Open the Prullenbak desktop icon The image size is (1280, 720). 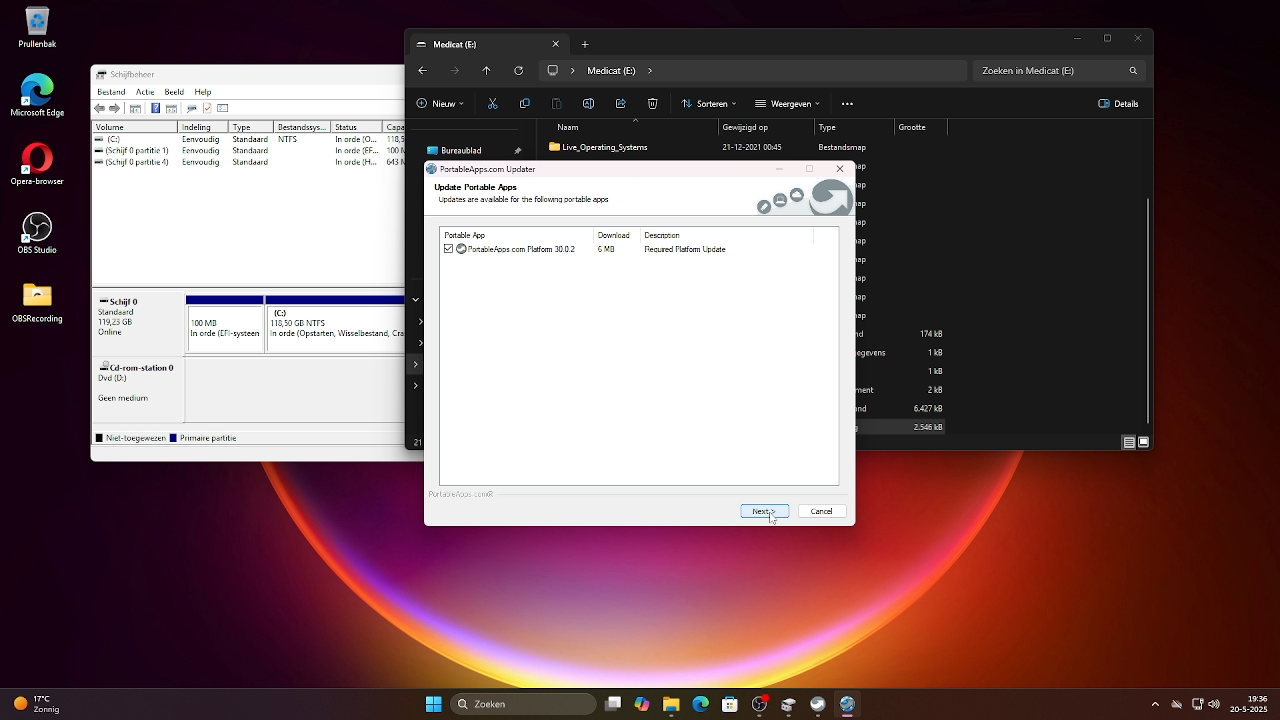point(37,27)
